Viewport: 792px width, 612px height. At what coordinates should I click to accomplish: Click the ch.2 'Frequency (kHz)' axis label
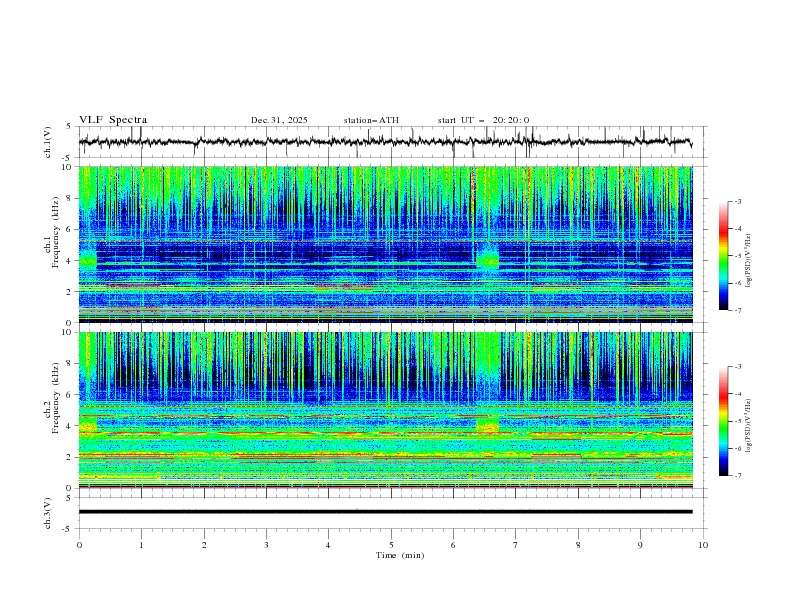56,397
